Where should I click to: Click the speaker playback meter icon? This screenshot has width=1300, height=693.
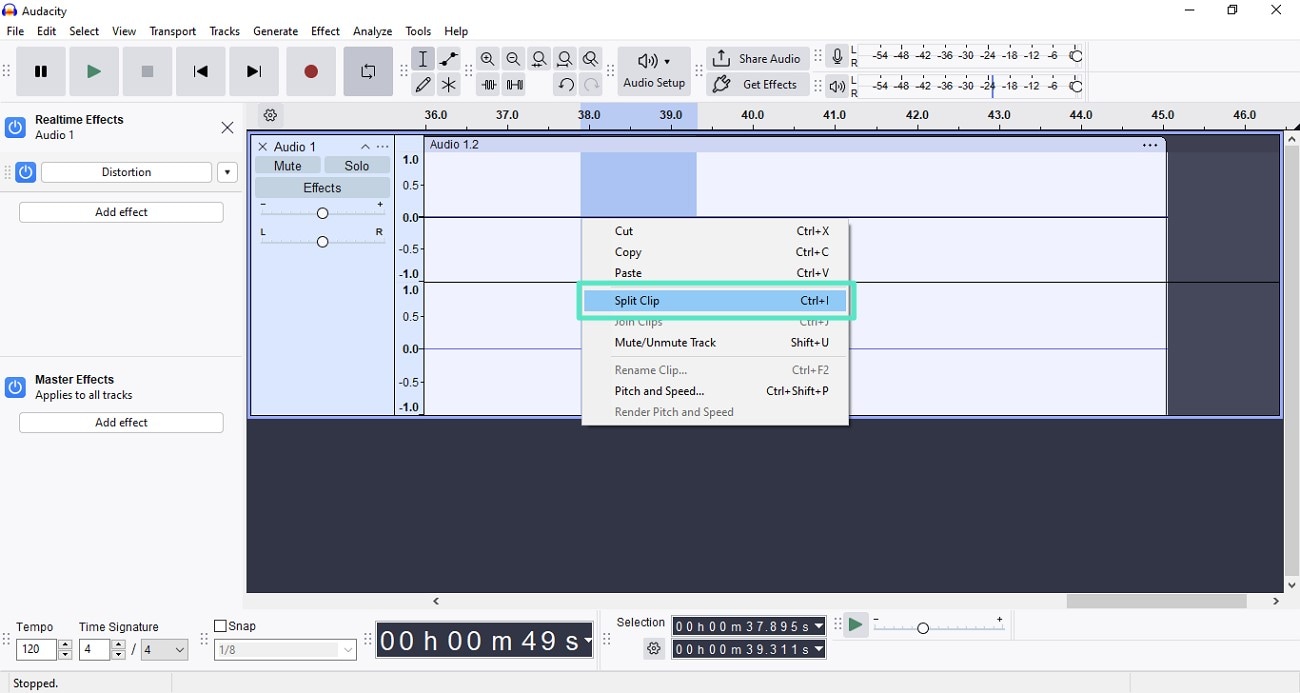[x=838, y=86]
